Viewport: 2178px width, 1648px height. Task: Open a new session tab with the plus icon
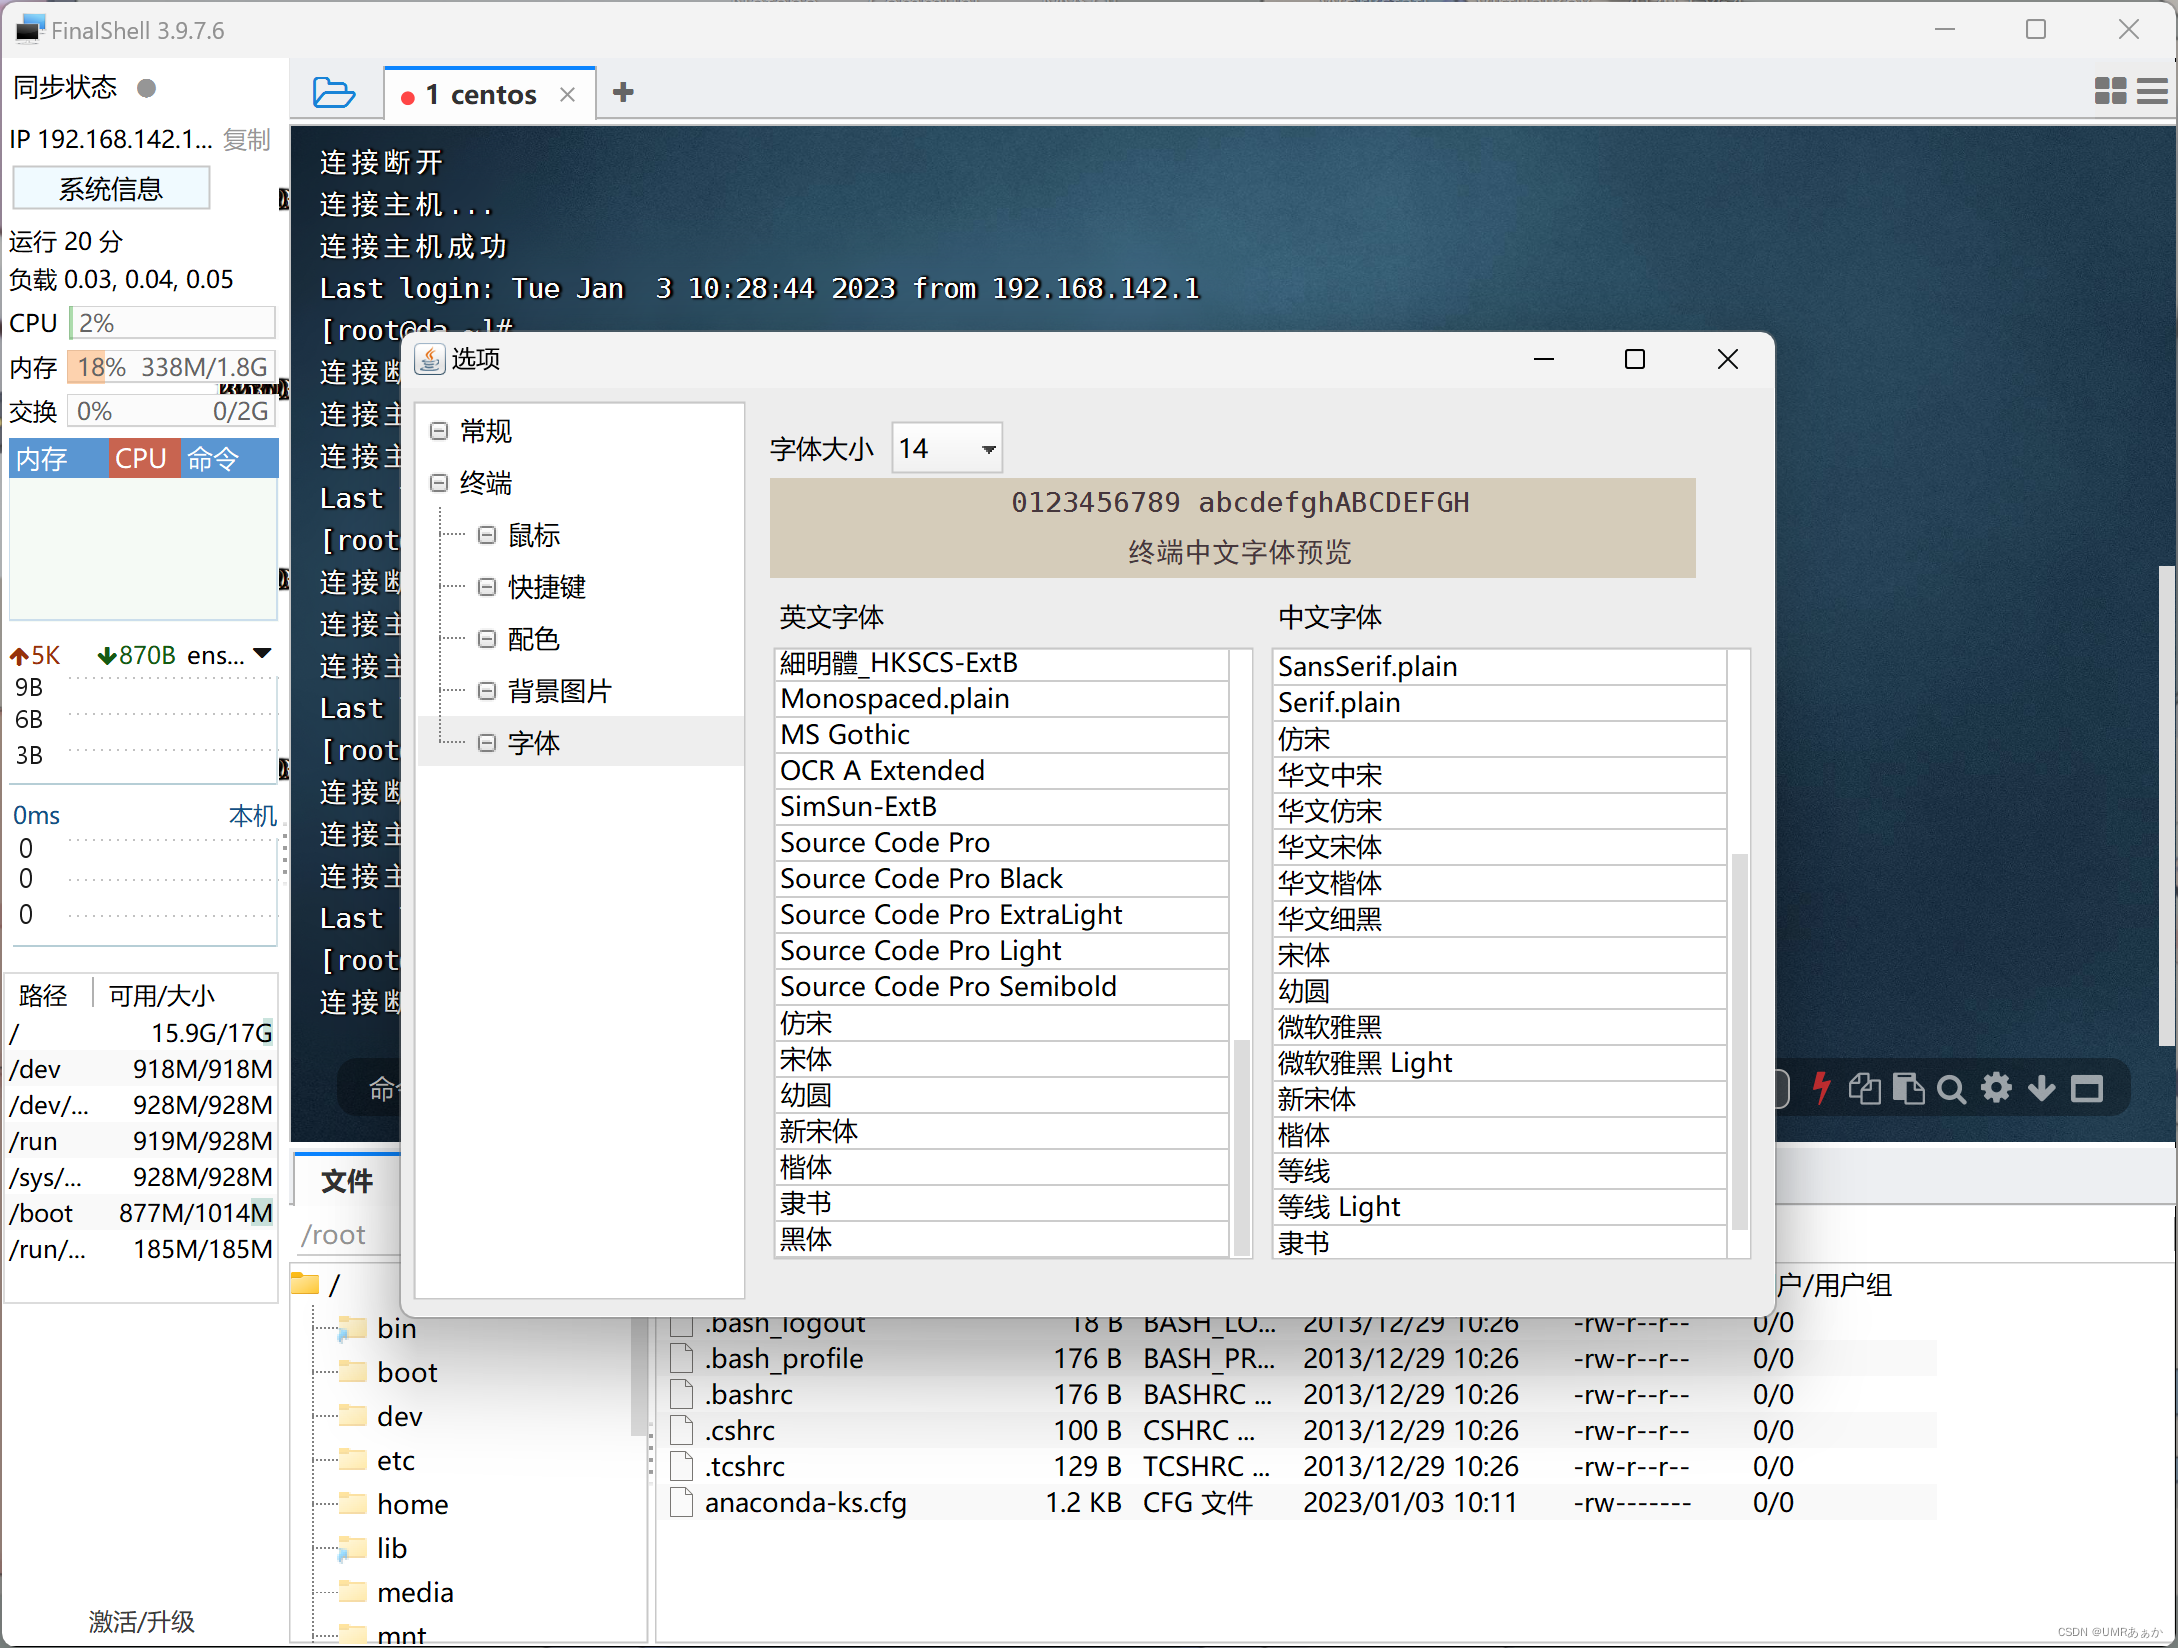pyautogui.click(x=623, y=92)
